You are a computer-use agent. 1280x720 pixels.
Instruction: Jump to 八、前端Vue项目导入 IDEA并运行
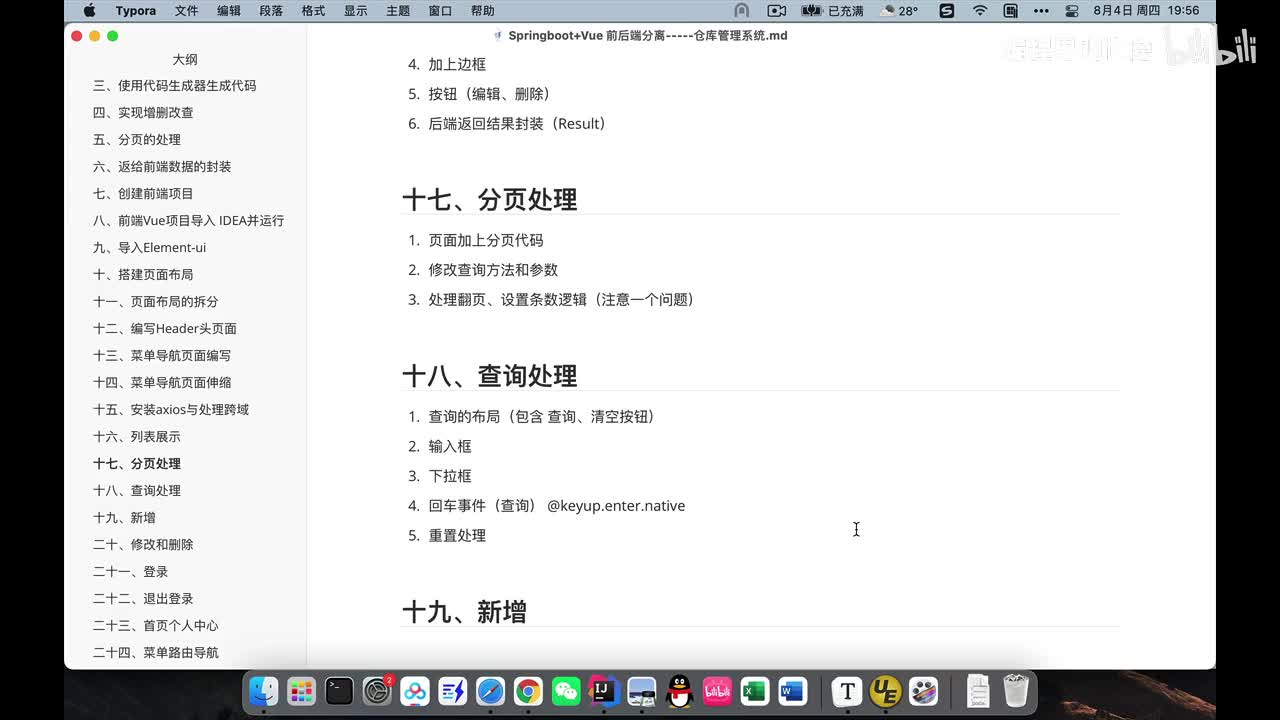(188, 221)
